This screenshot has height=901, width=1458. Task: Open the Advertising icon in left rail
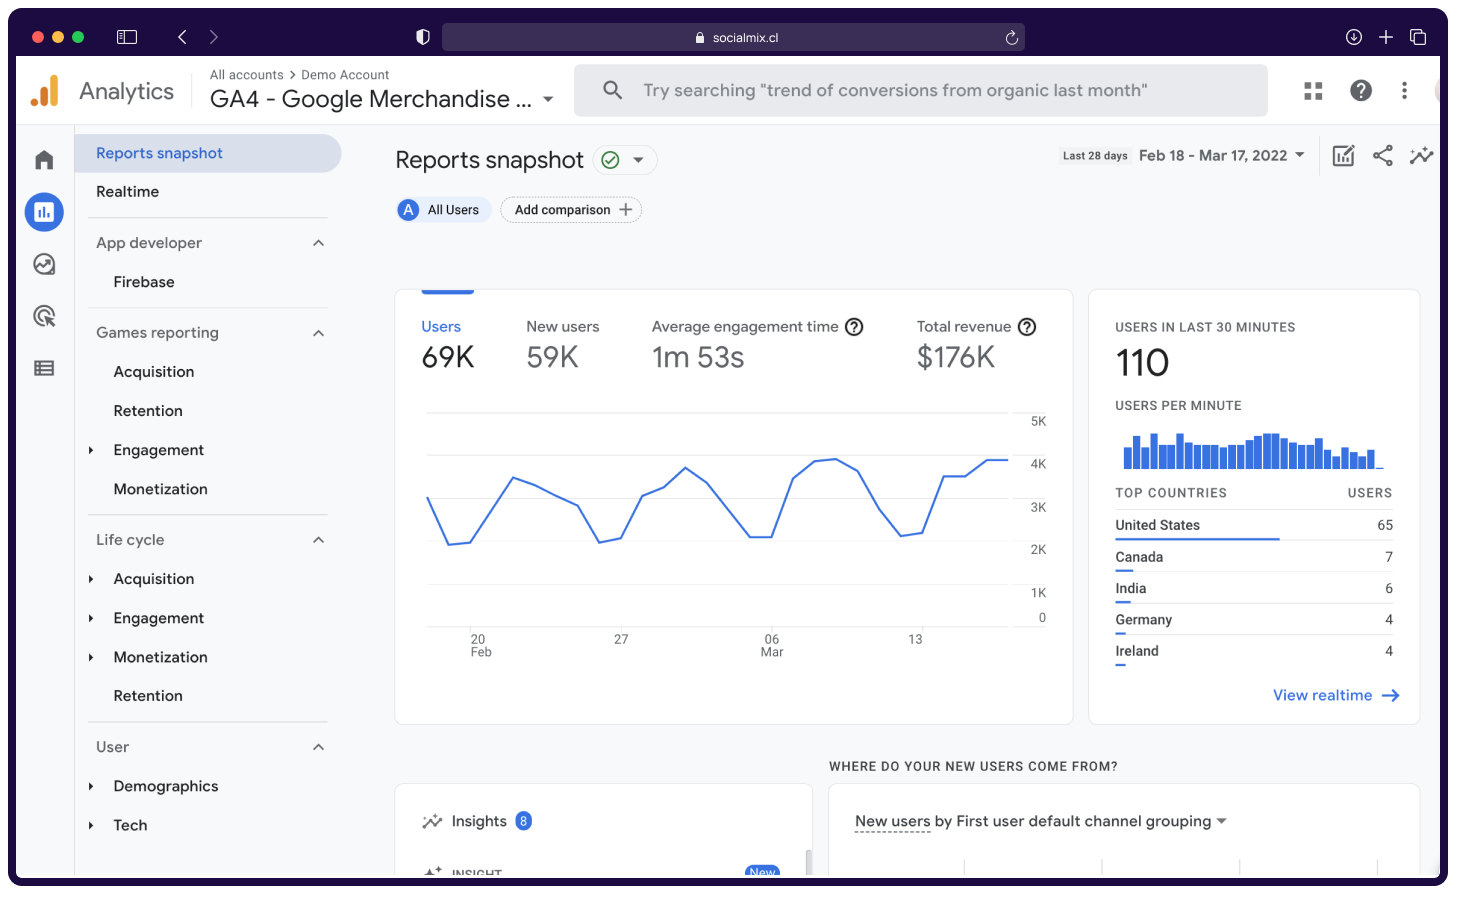pyautogui.click(x=44, y=316)
